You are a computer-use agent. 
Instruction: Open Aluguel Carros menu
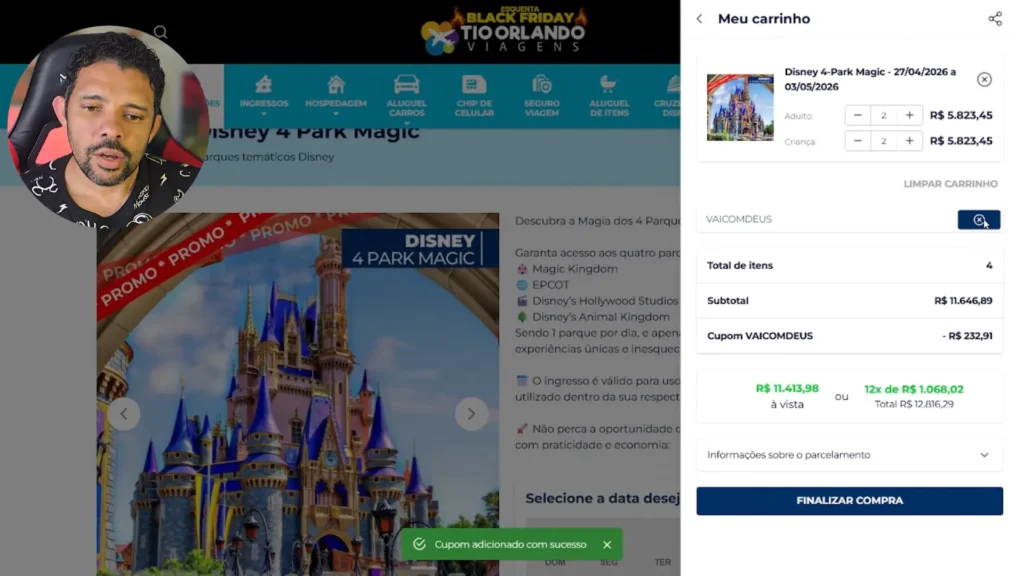click(x=406, y=98)
